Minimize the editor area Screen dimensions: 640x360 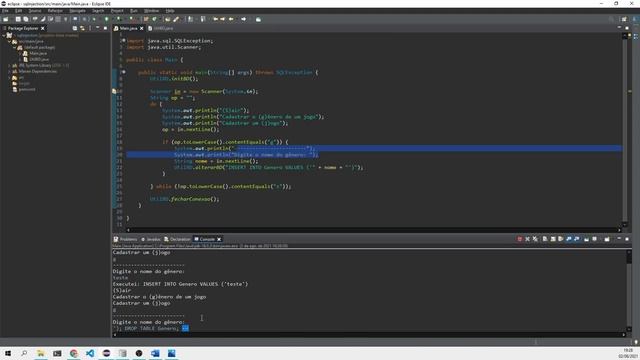619,28
